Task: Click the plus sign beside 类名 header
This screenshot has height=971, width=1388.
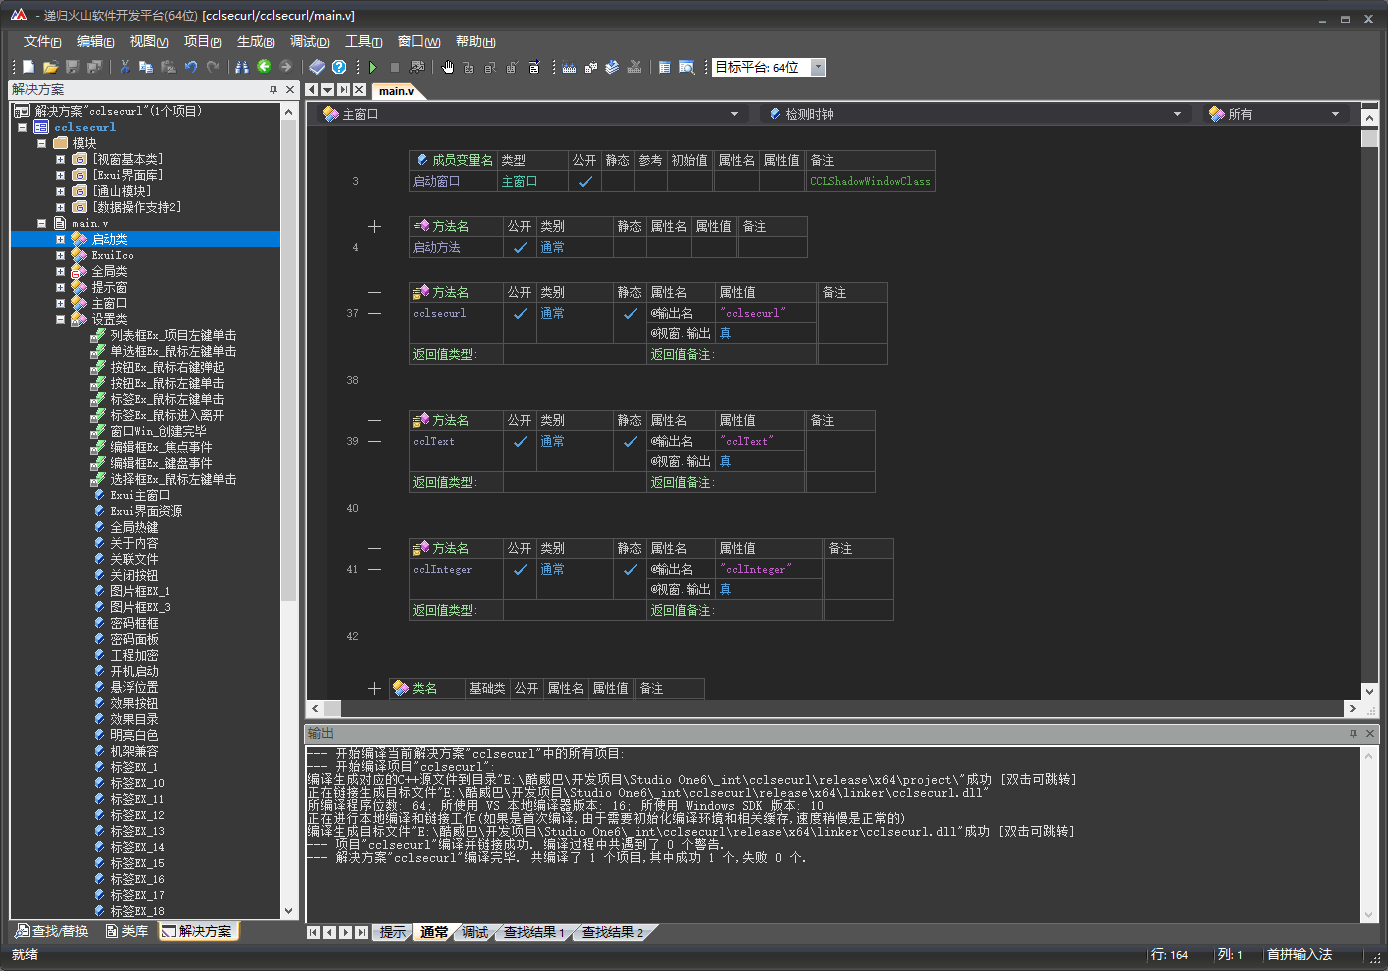Action: (x=374, y=688)
